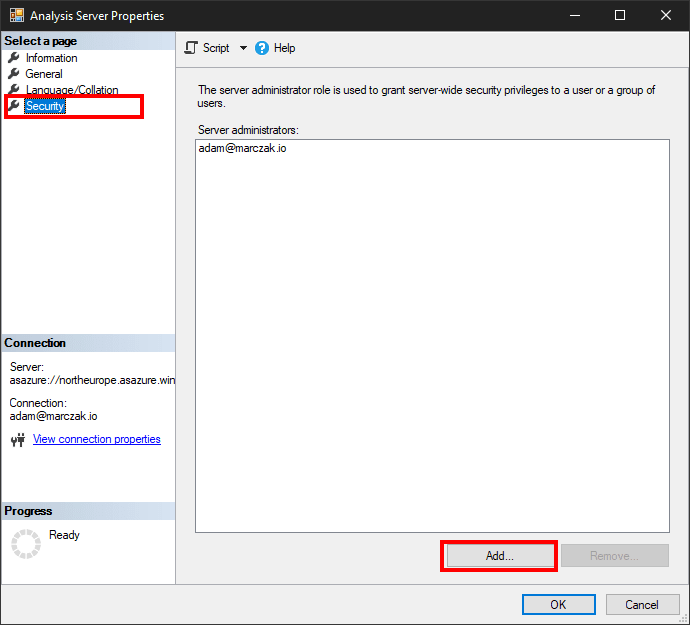The width and height of the screenshot is (690, 625).
Task: Close the Analysis Server Properties window
Action: pos(666,16)
